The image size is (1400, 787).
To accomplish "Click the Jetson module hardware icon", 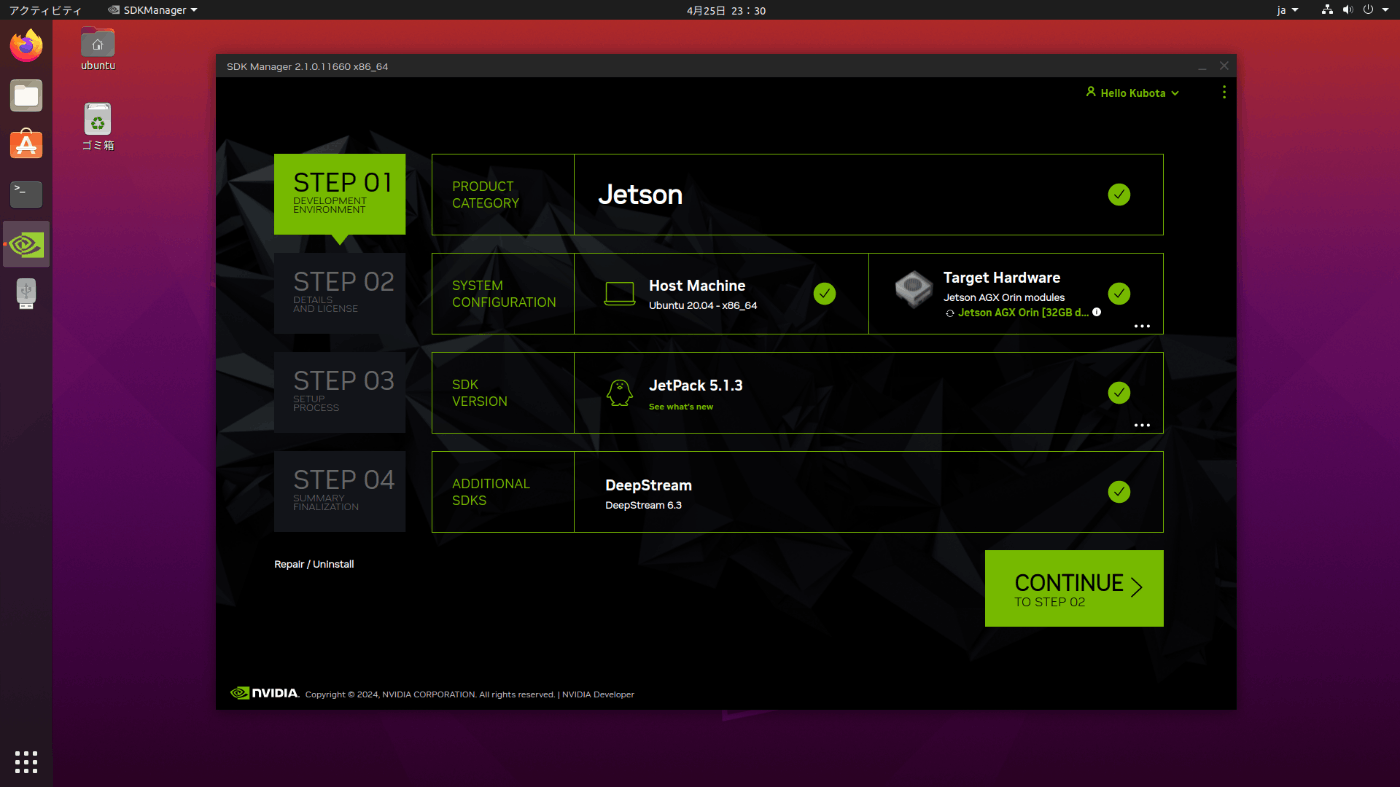I will pos(913,289).
